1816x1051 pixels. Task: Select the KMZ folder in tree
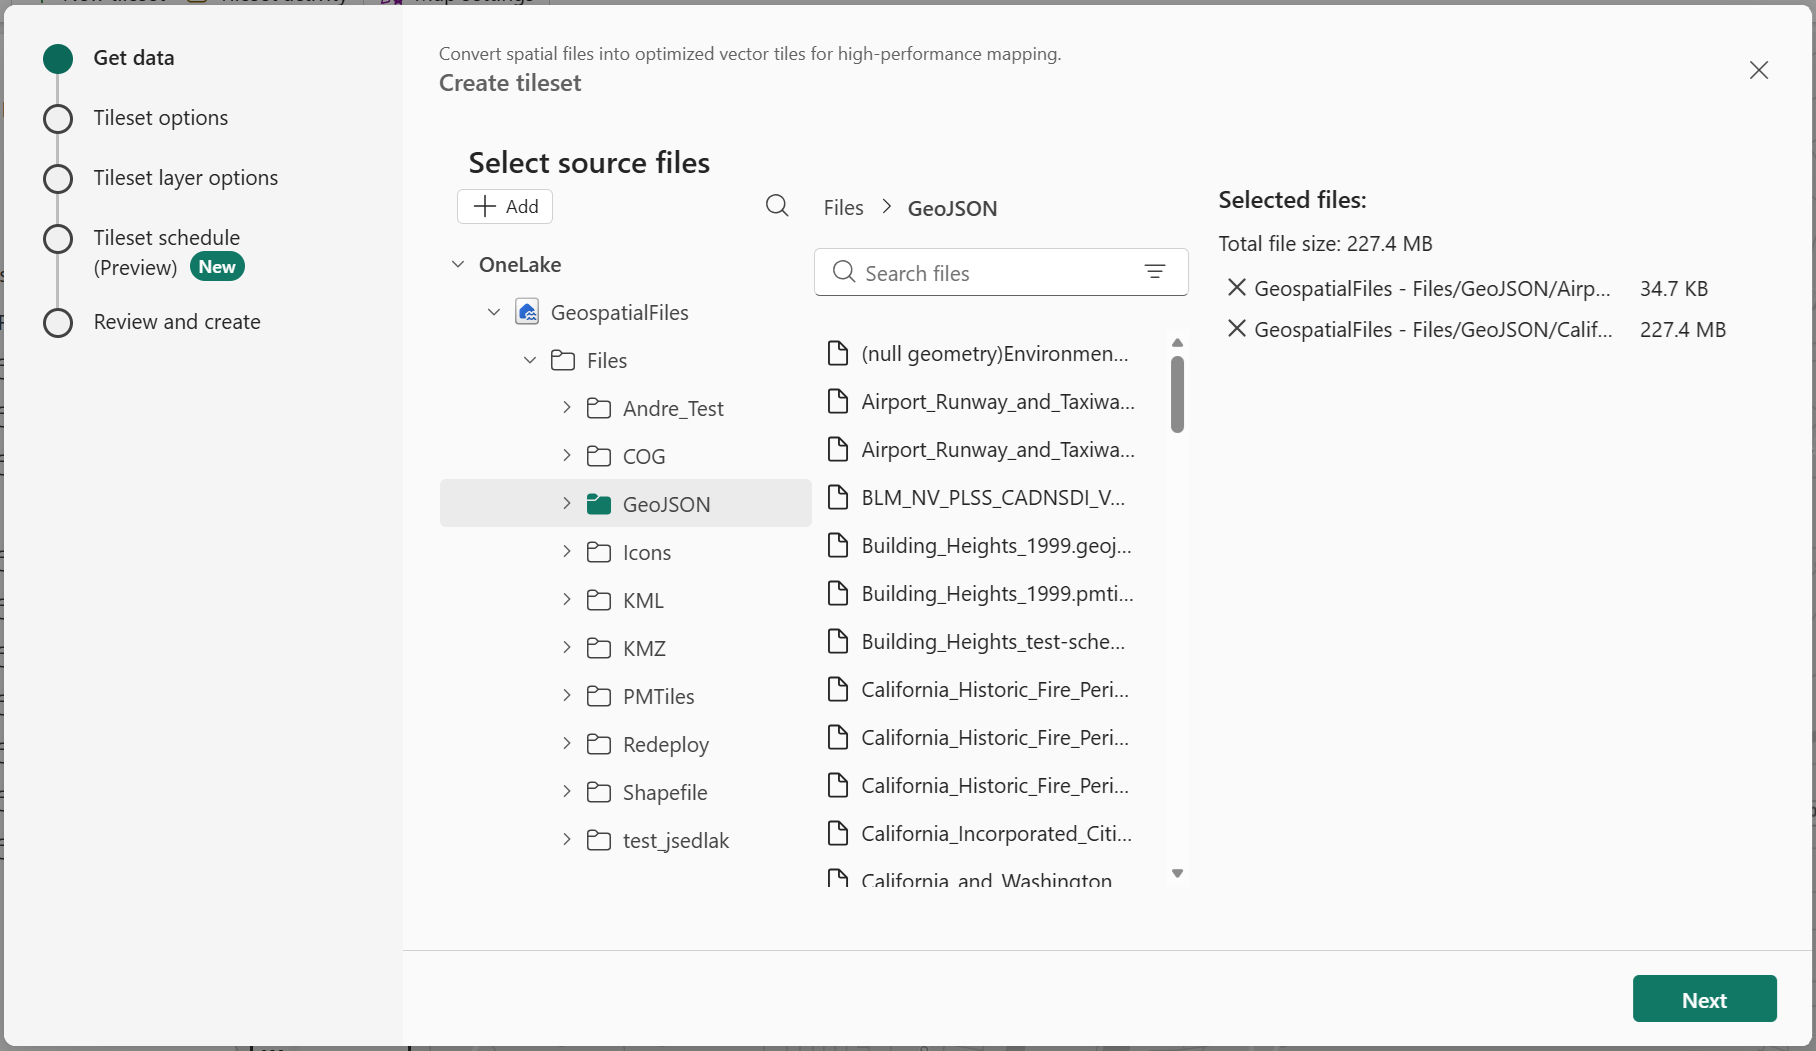click(x=626, y=648)
